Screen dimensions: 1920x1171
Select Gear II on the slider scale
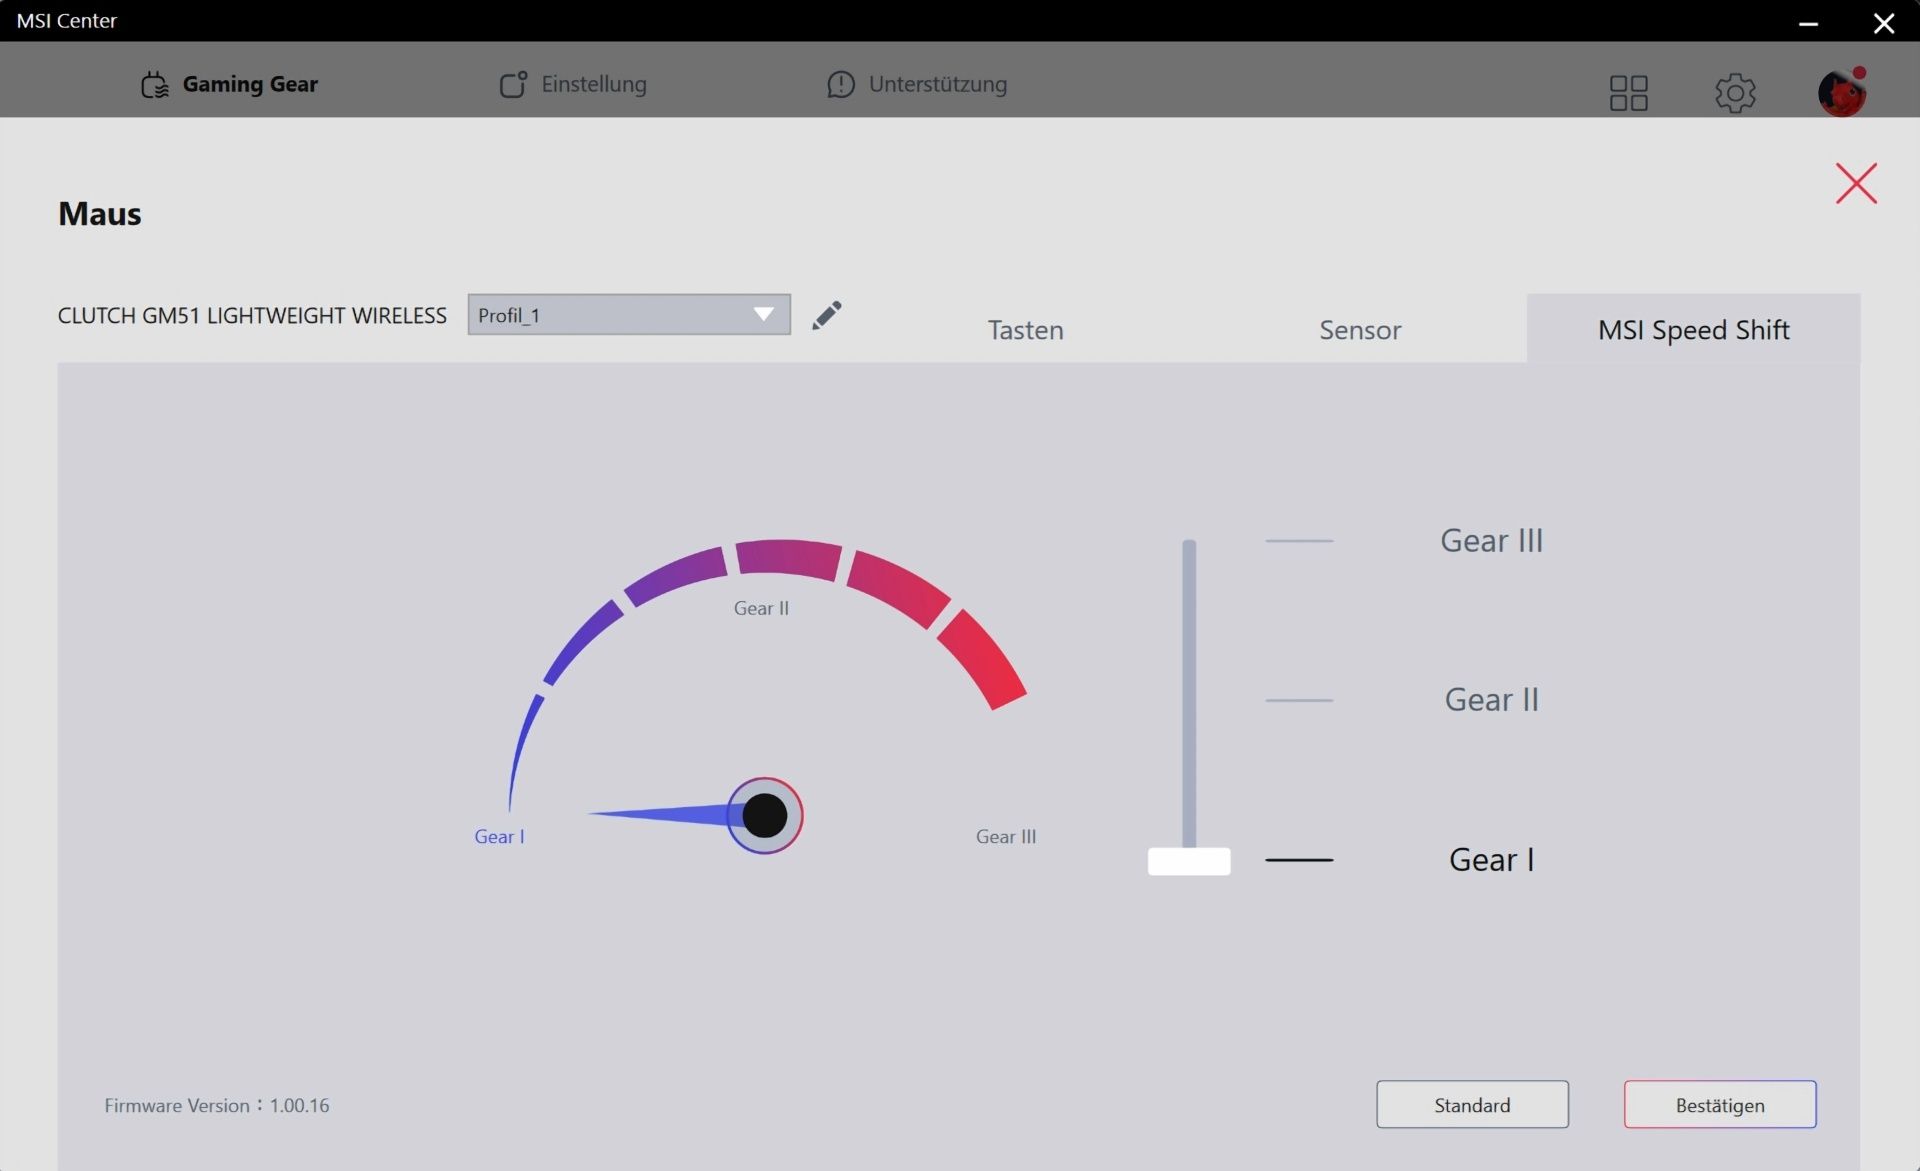[x=1491, y=700]
